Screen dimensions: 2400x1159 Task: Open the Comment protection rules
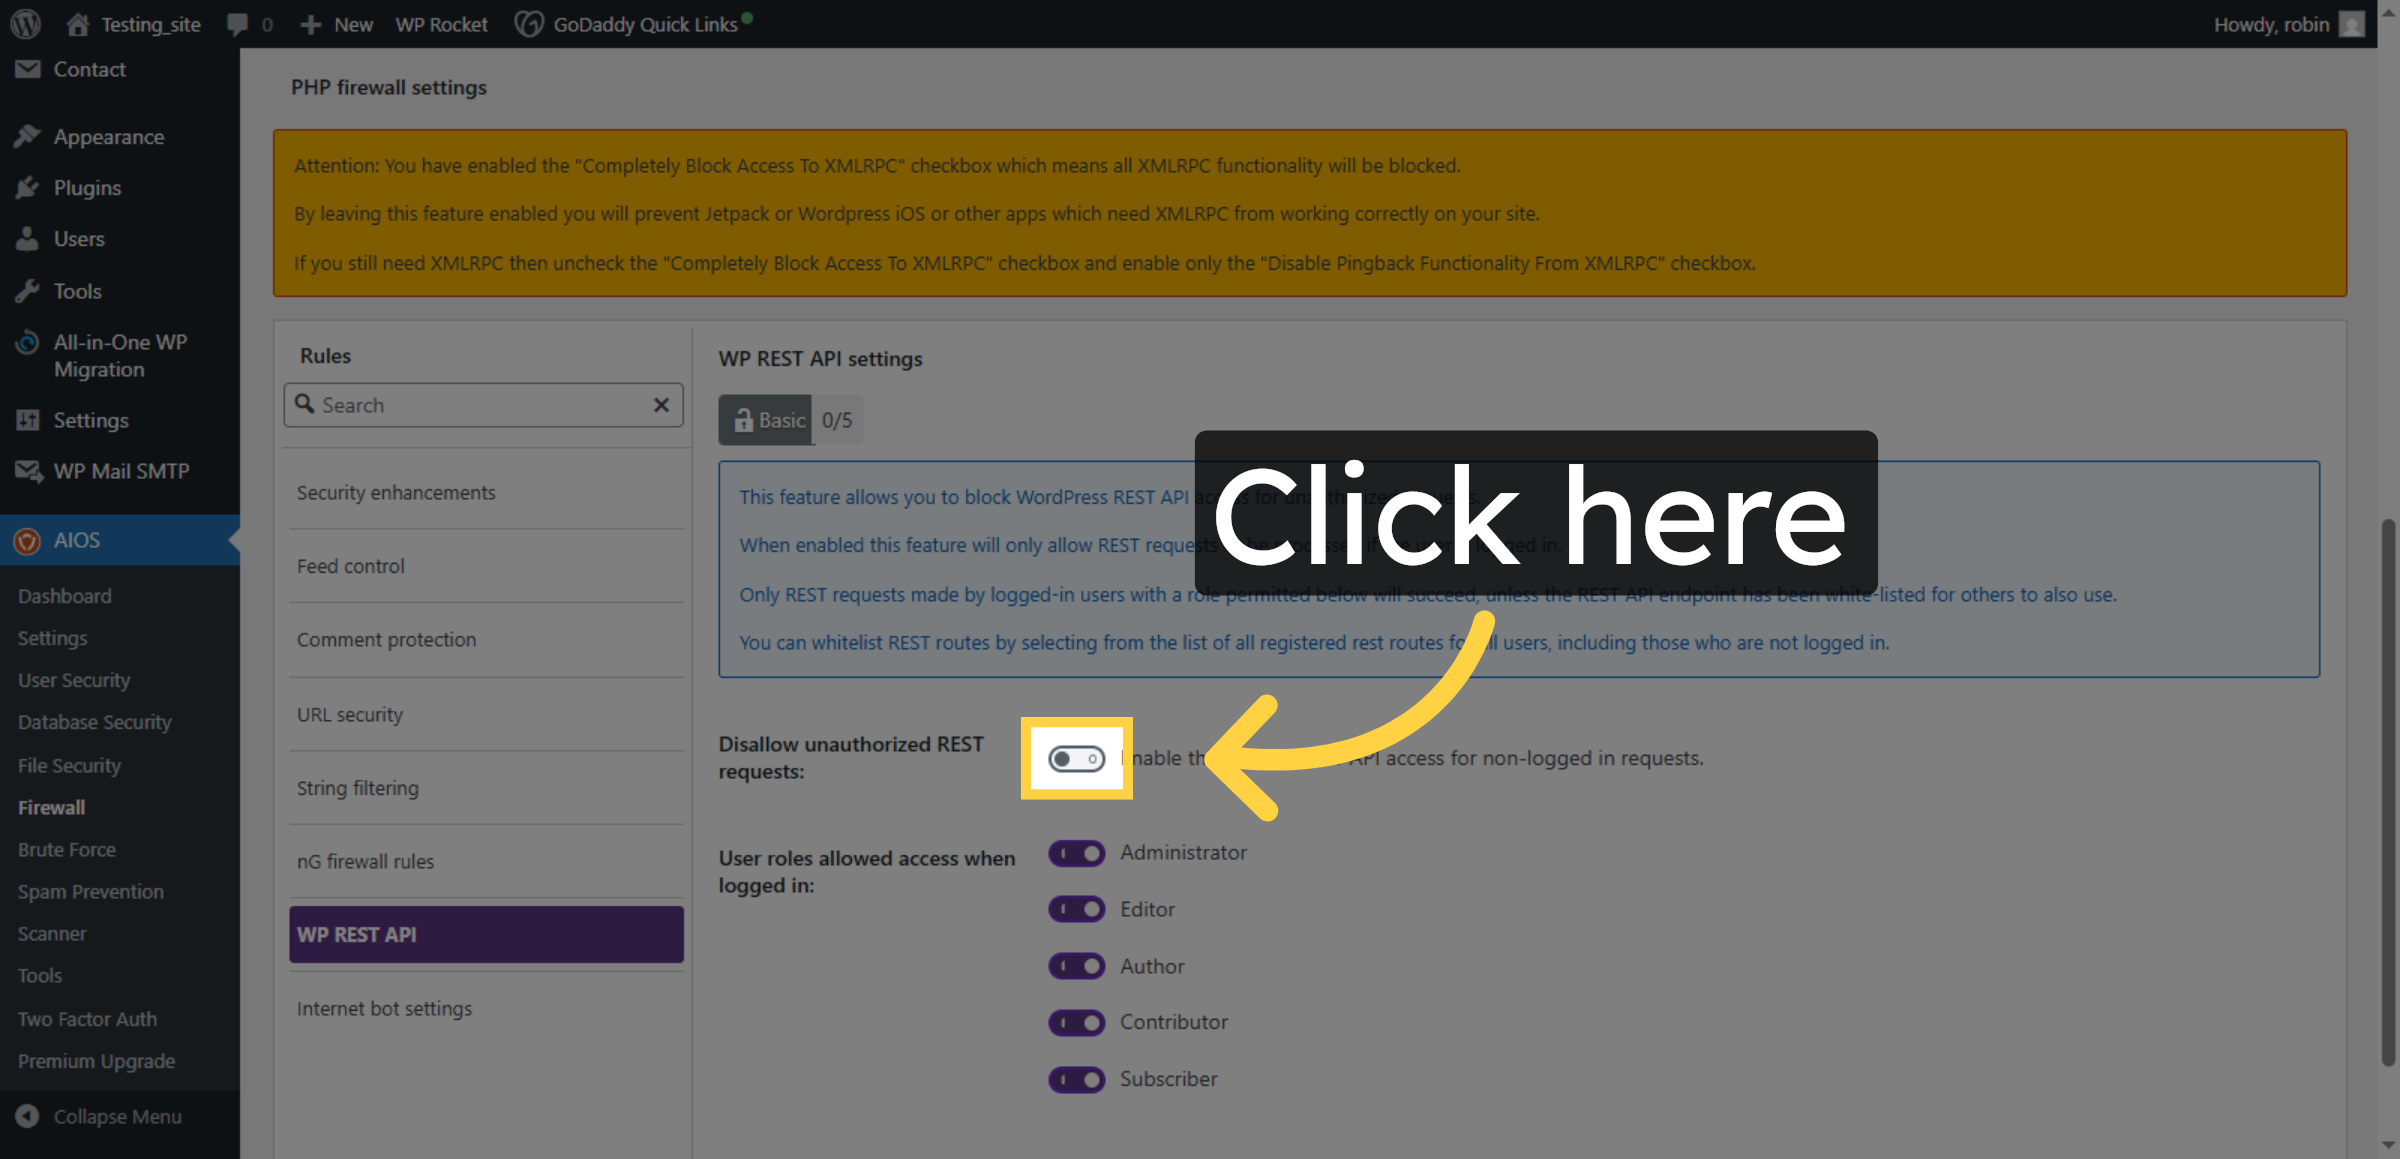pyautogui.click(x=386, y=639)
